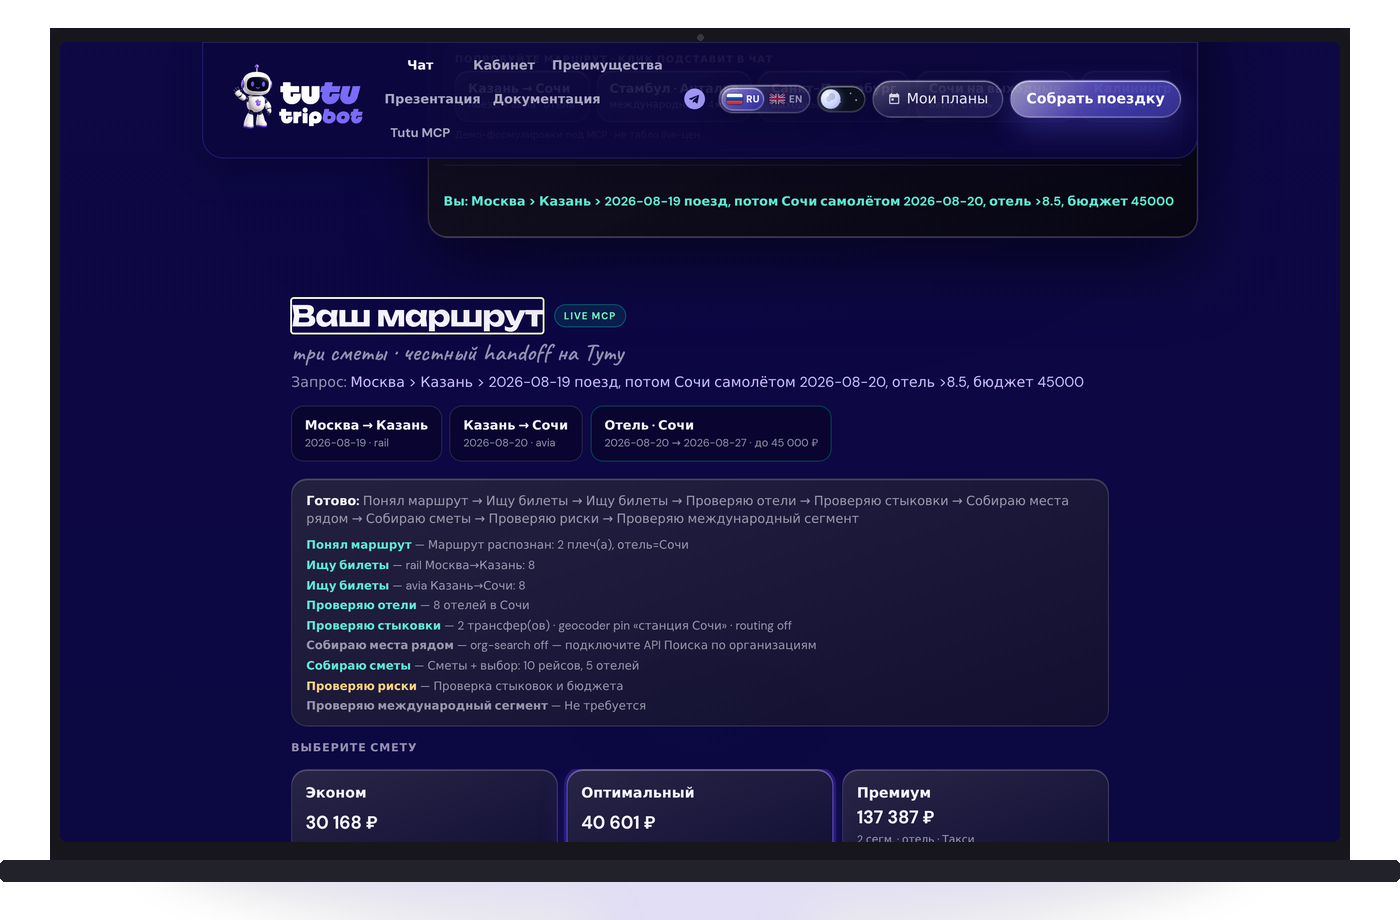Choose the Эконом estimate card
1400x920 pixels.
424,806
